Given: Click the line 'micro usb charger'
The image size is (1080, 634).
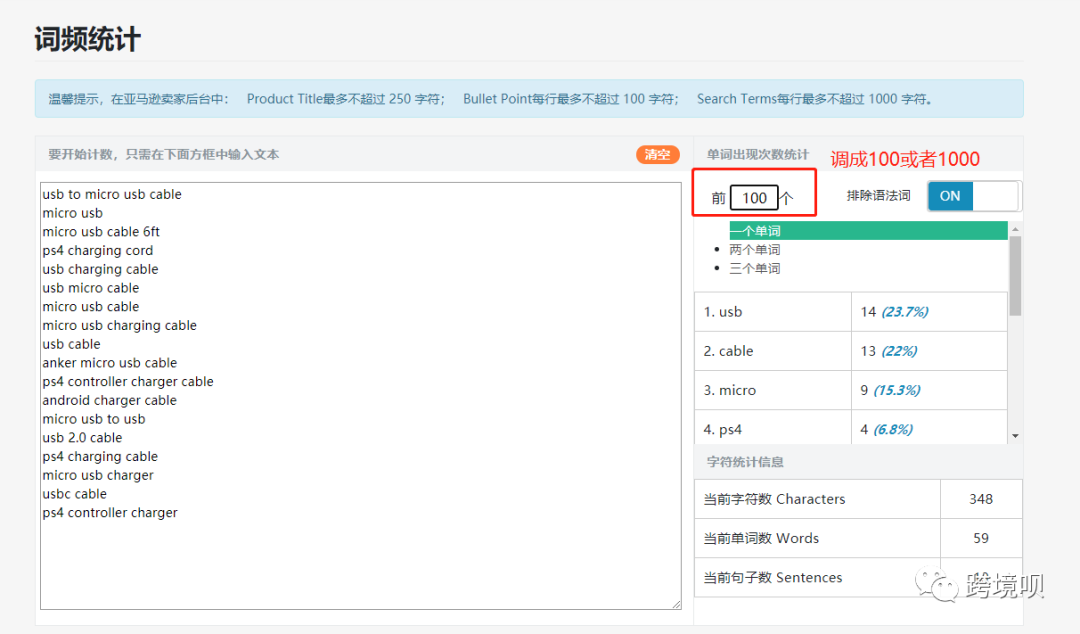Looking at the screenshot, I should coord(98,475).
